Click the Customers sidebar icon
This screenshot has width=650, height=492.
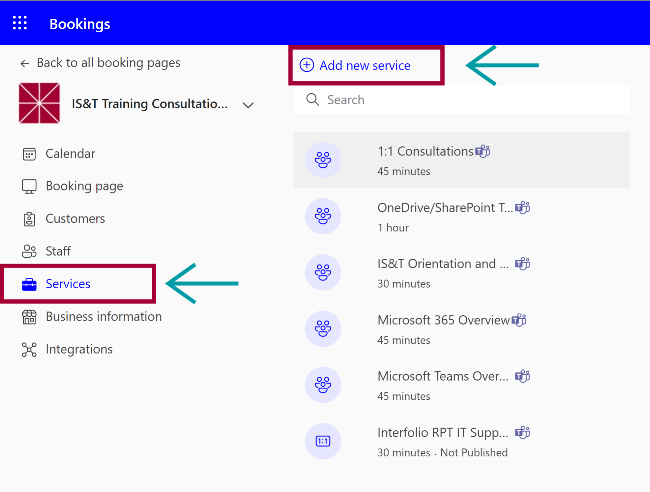coord(29,219)
